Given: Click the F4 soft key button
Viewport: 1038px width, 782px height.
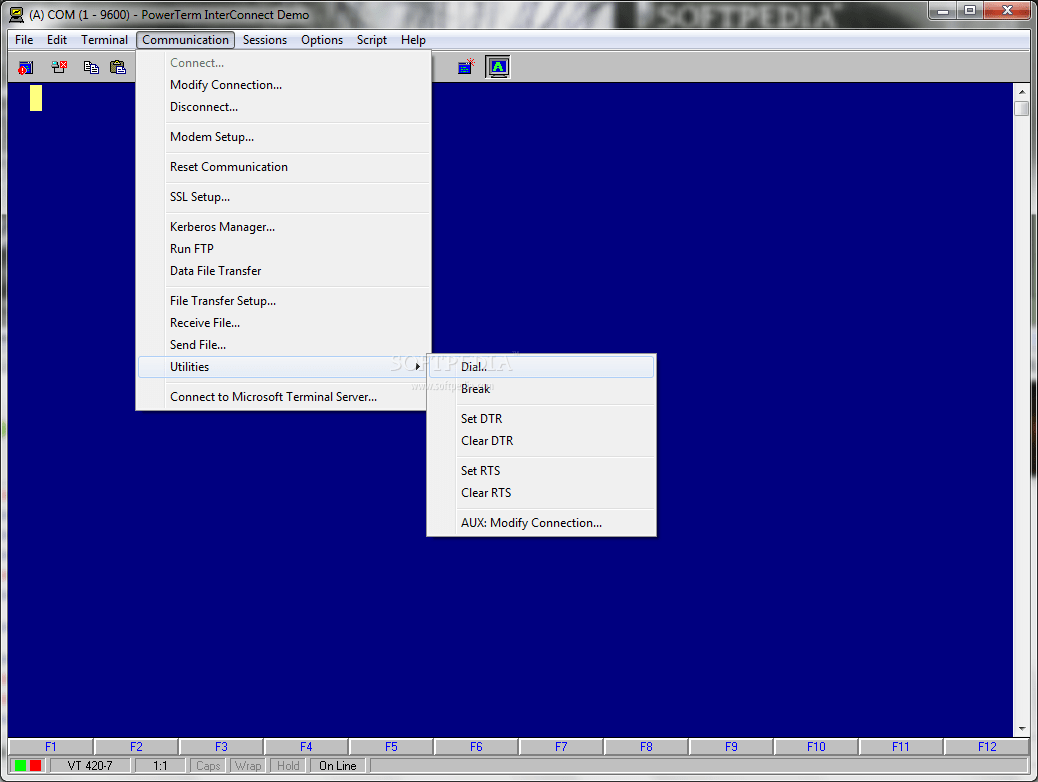Looking at the screenshot, I should click(306, 747).
